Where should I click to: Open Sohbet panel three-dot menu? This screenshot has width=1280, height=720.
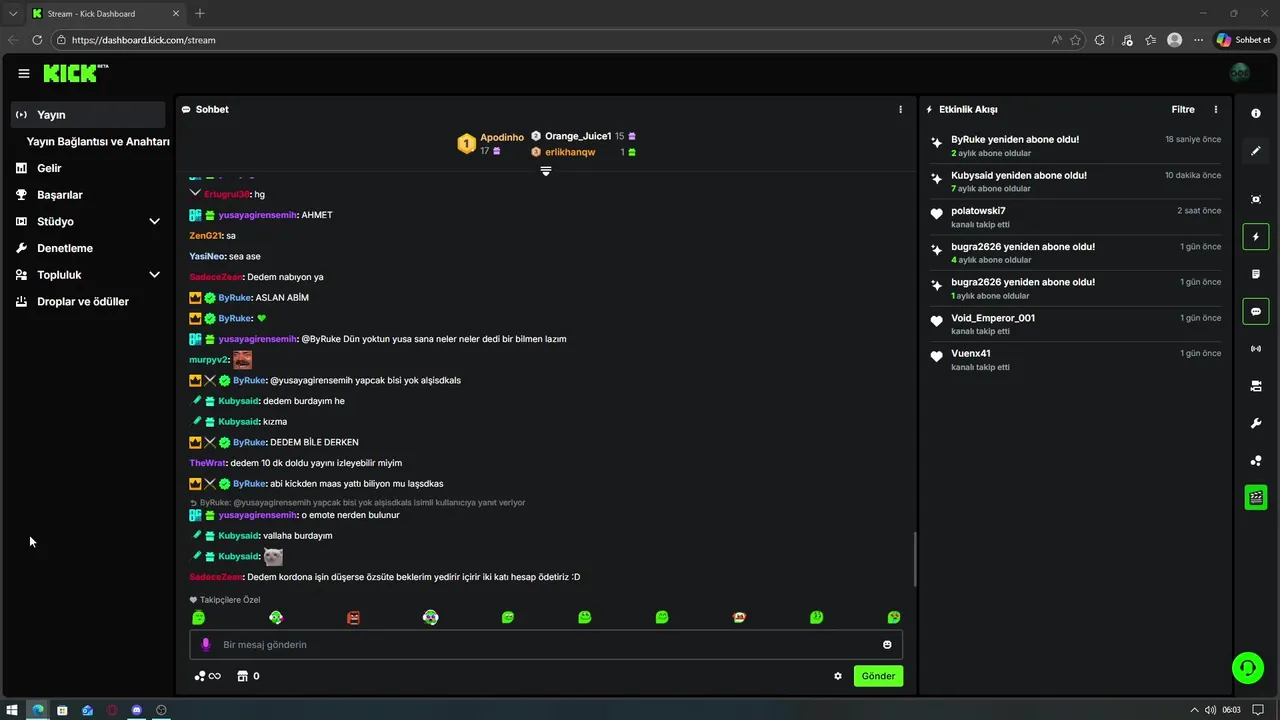(x=900, y=109)
